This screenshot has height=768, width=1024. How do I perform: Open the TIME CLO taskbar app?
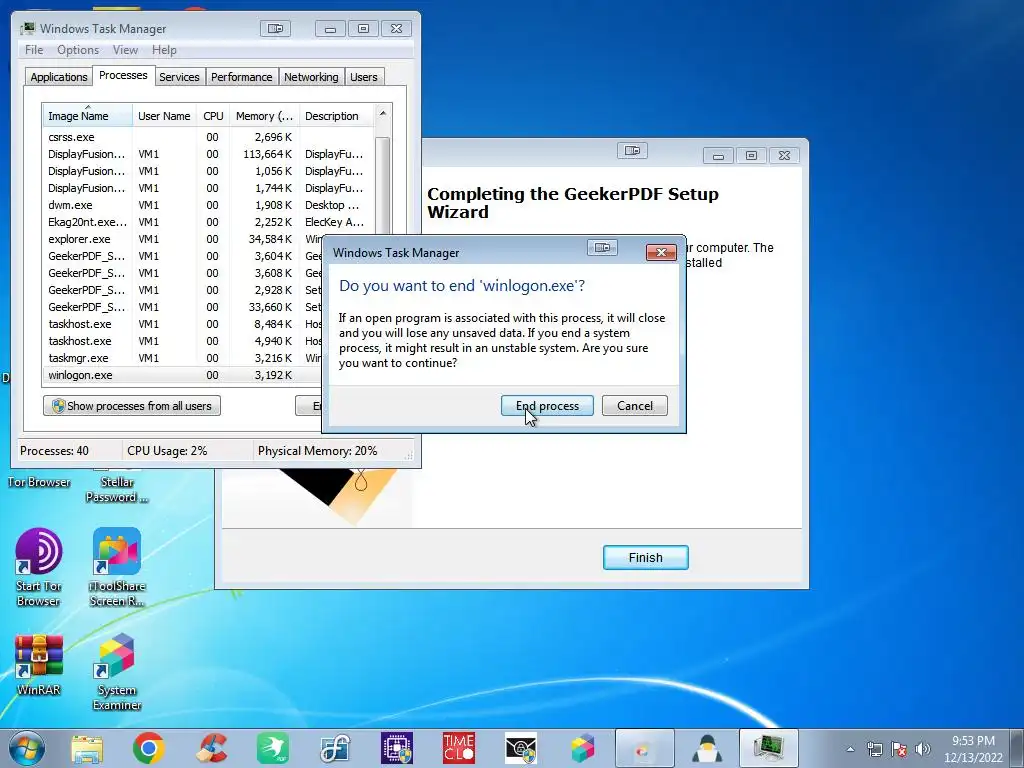tap(458, 748)
